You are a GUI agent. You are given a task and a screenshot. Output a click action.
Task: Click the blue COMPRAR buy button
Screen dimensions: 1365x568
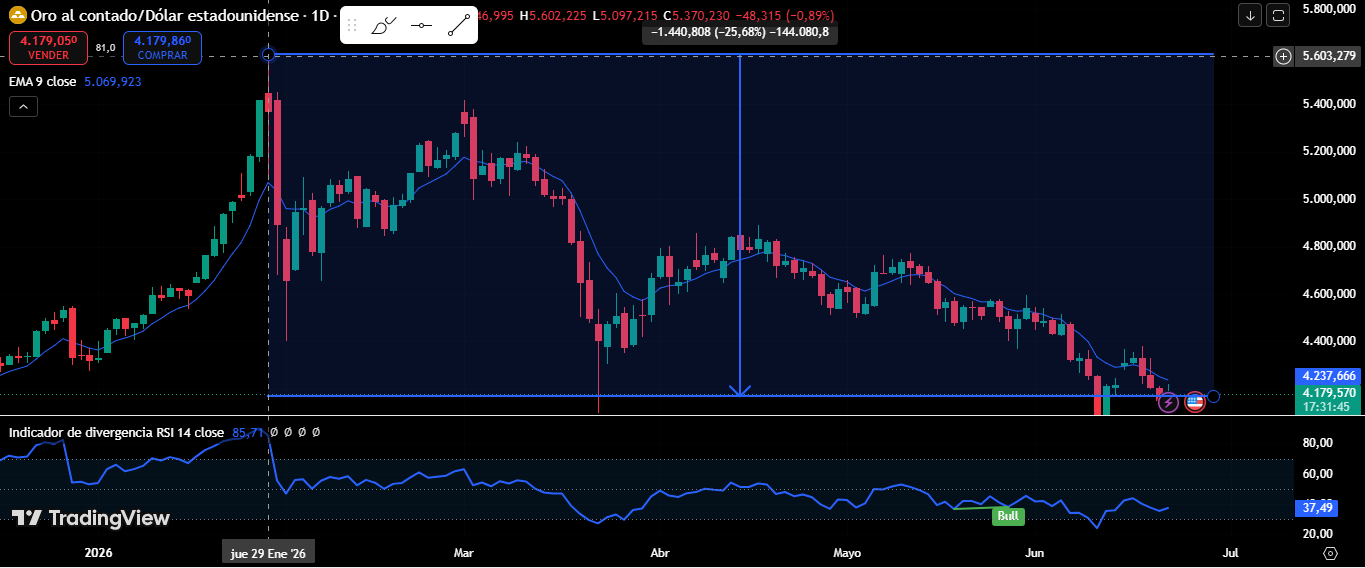[x=162, y=47]
